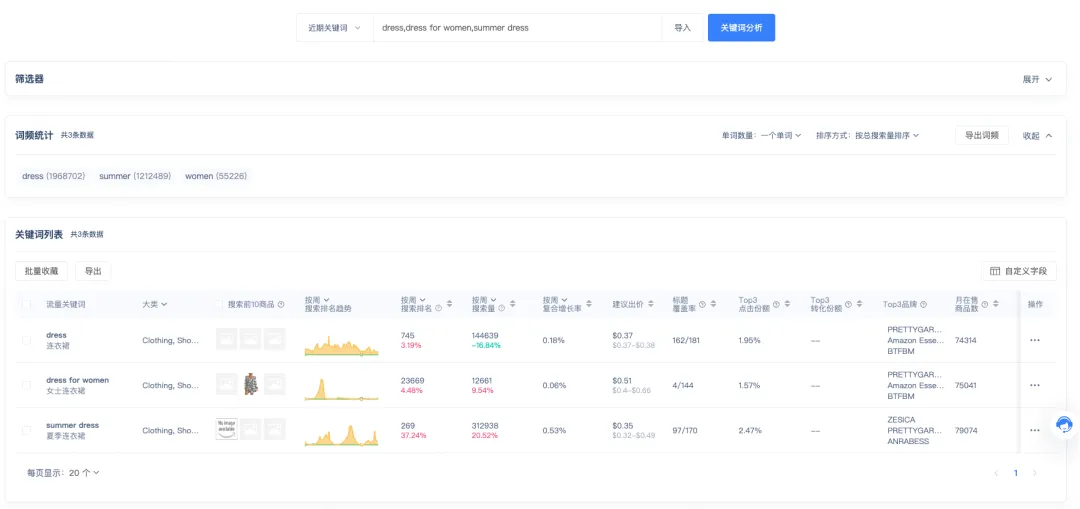
Task: Click the 75041 monthly products value
Action: (x=966, y=385)
